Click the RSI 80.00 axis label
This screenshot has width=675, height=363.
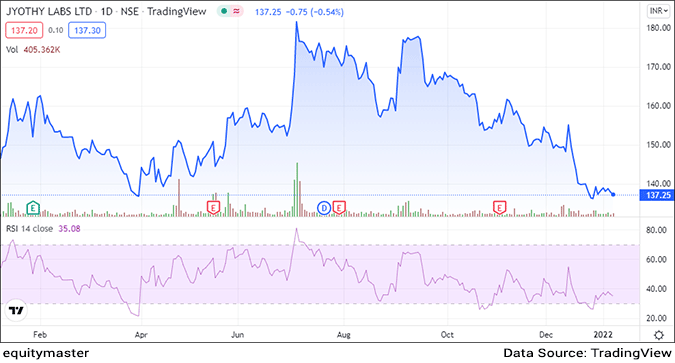tap(656, 230)
